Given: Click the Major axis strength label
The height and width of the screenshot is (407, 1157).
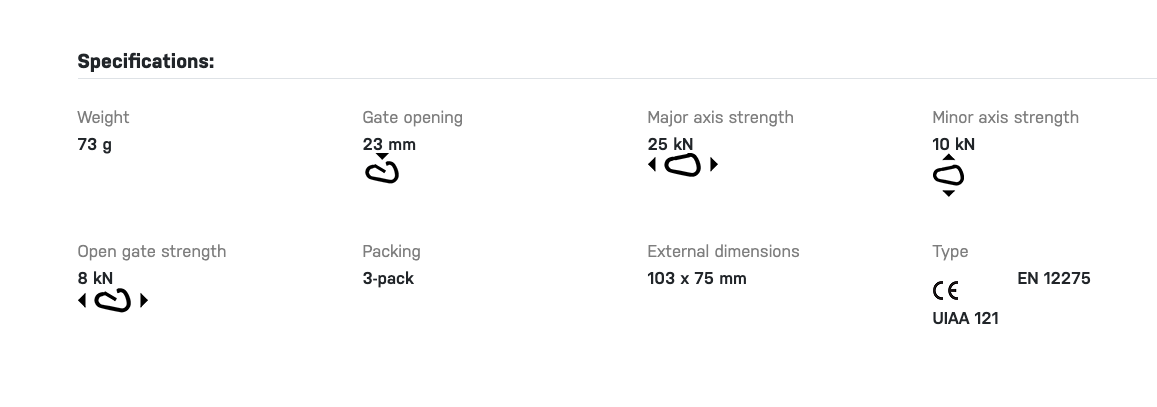Looking at the screenshot, I should [x=720, y=117].
